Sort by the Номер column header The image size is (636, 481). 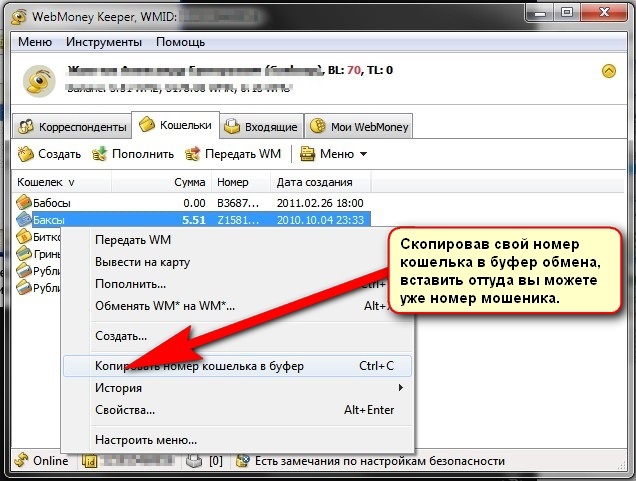[241, 182]
